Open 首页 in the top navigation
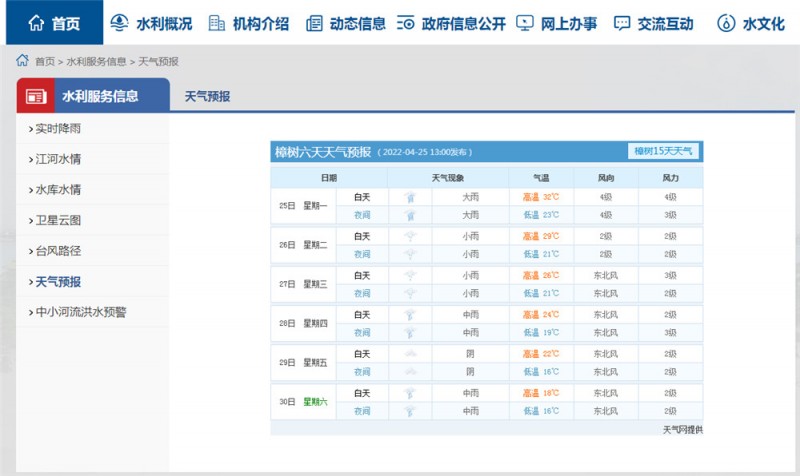This screenshot has width=800, height=476. (x=55, y=23)
